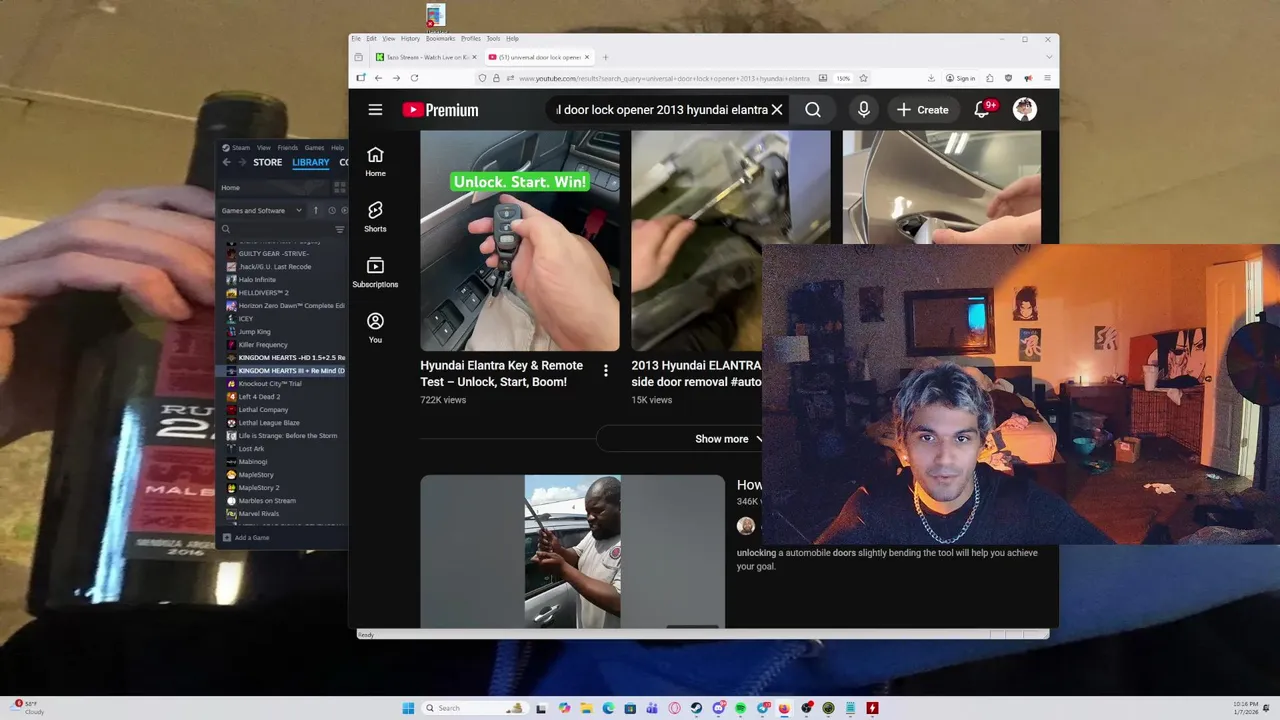1280x720 pixels.
Task: Click the browser Sign in button
Action: 960,78
